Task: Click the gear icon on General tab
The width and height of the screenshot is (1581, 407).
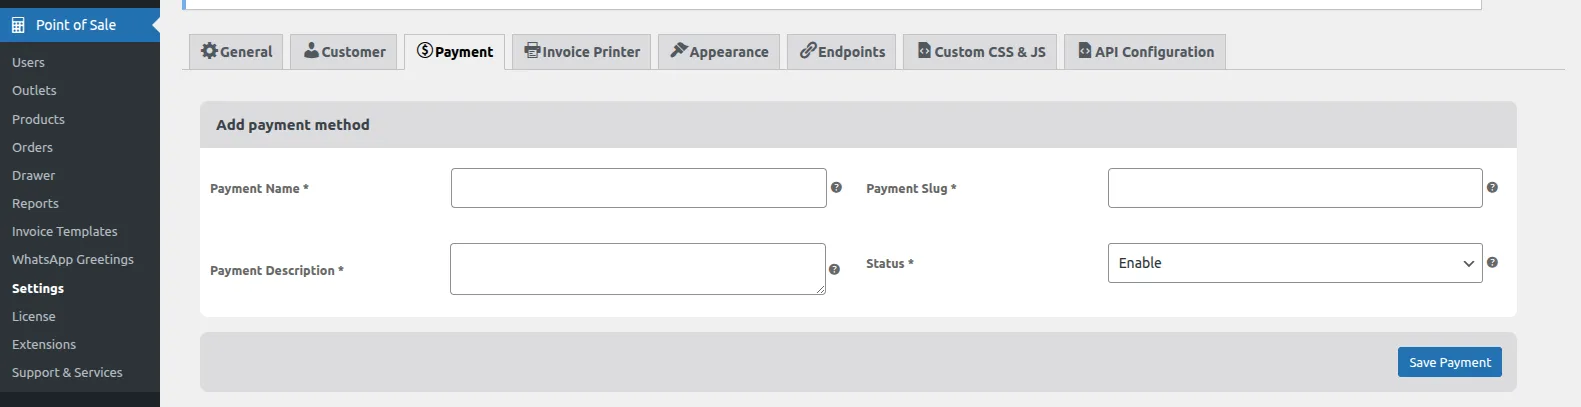Action: click(209, 51)
